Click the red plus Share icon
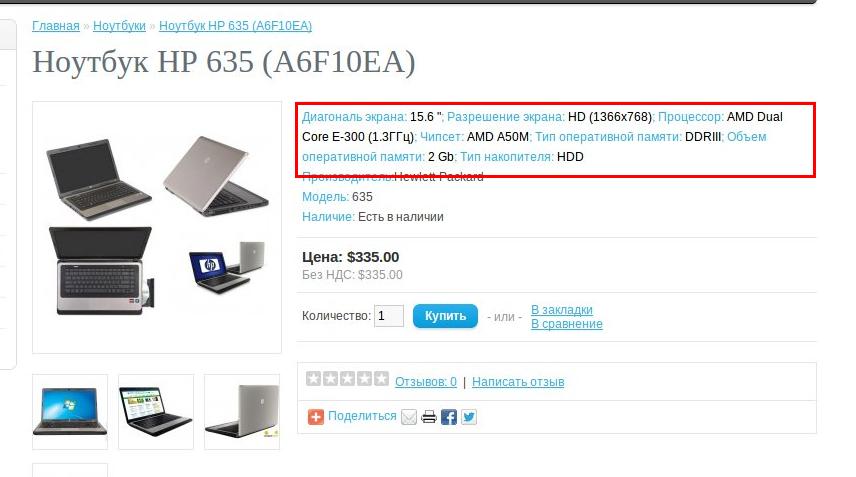 tap(316, 417)
